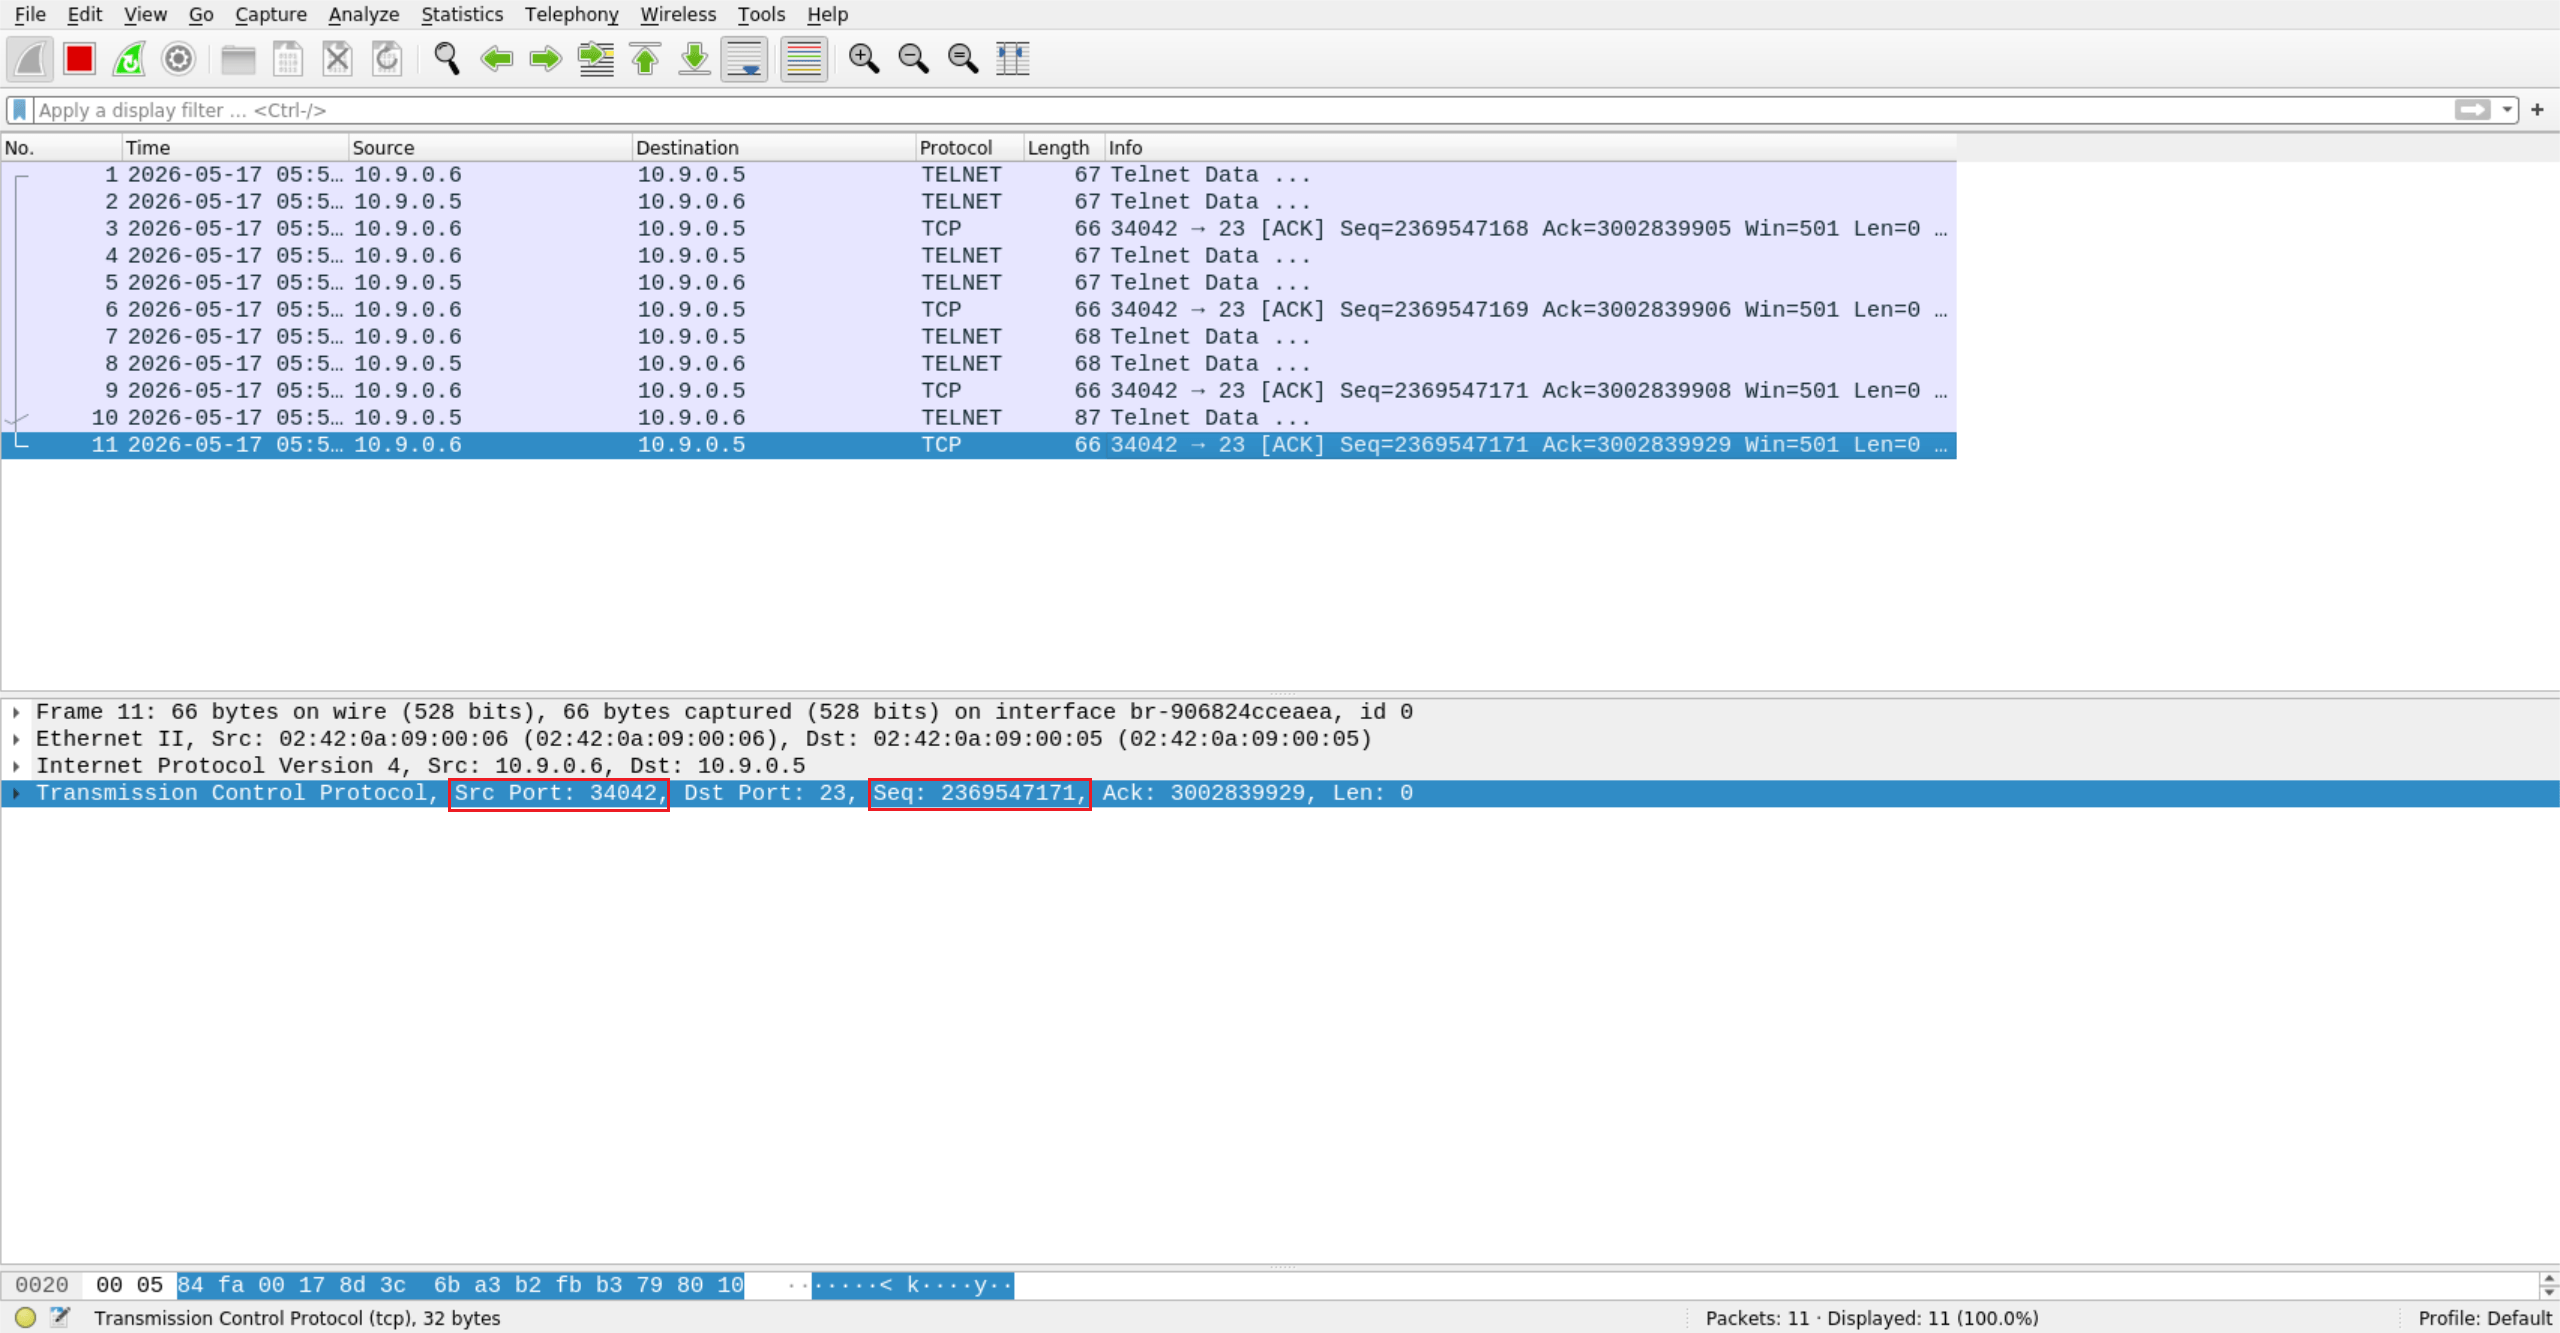
Task: Restart the current capture
Action: 129,59
